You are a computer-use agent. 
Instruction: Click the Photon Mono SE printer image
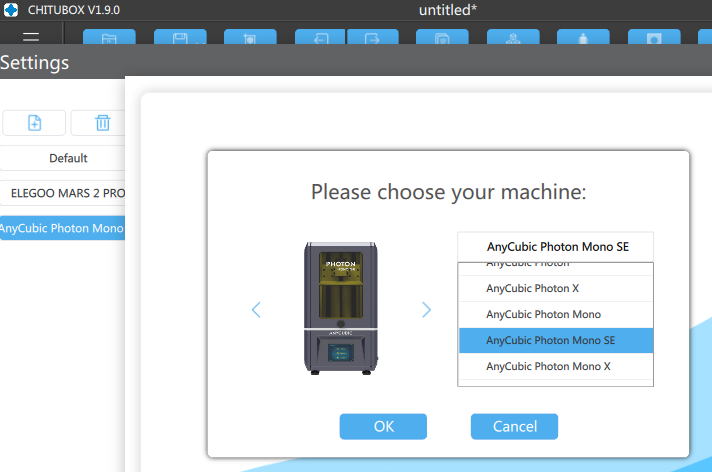point(341,308)
